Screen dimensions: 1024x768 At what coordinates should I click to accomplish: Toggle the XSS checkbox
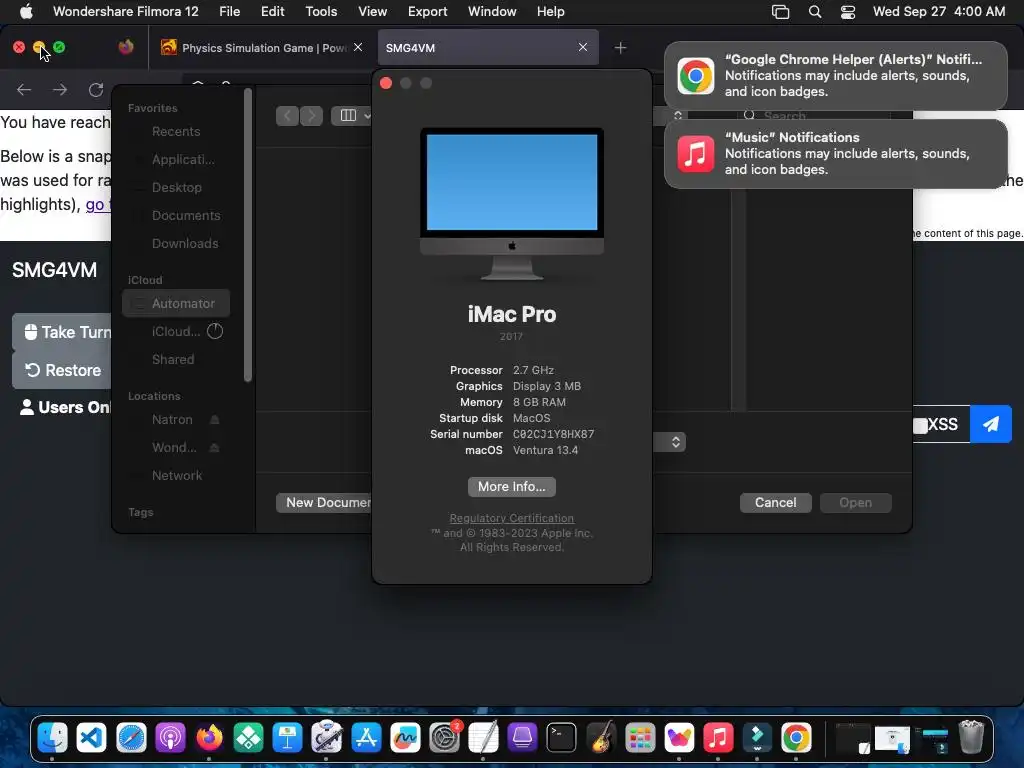pos(920,426)
